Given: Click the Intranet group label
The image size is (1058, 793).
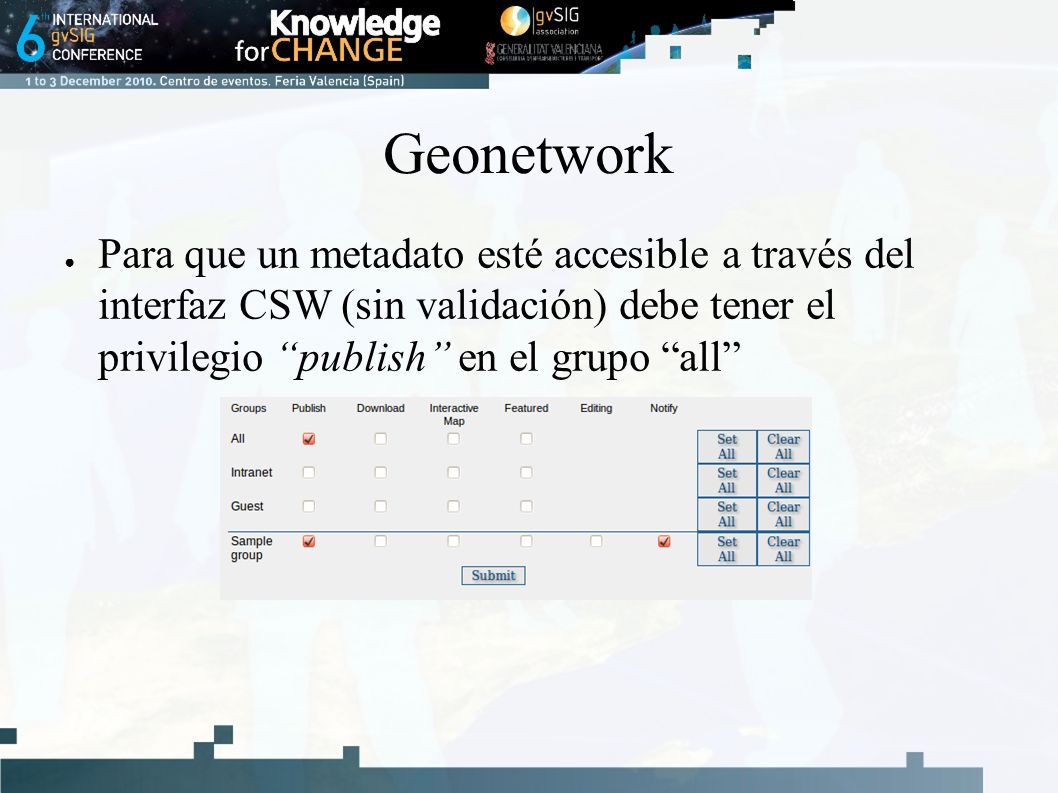Looking at the screenshot, I should pyautogui.click(x=252, y=472).
